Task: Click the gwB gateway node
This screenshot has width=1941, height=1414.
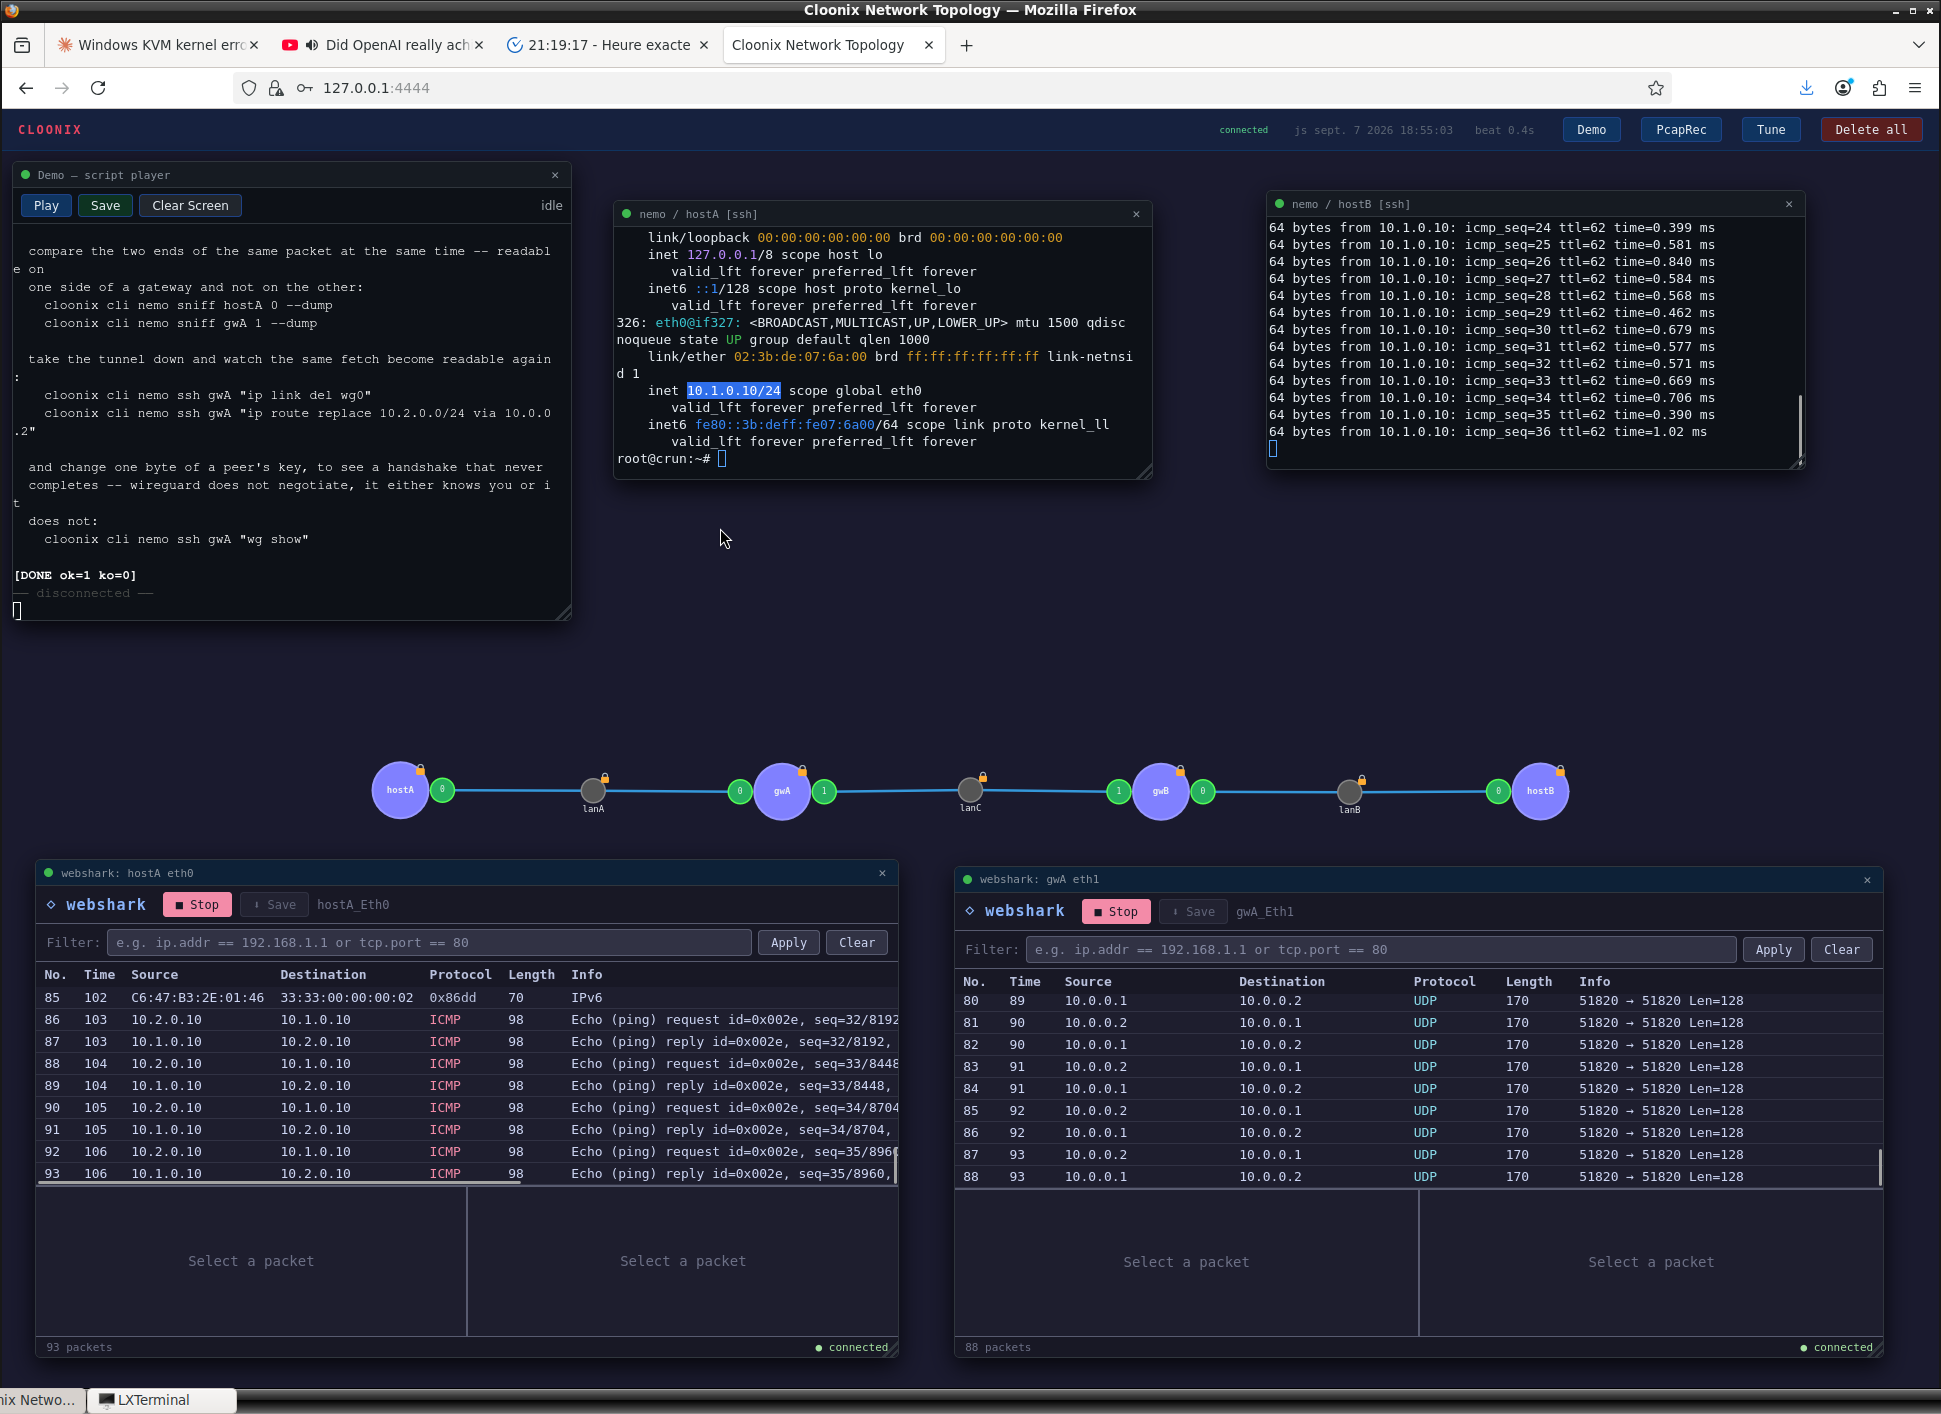Action: [1160, 791]
